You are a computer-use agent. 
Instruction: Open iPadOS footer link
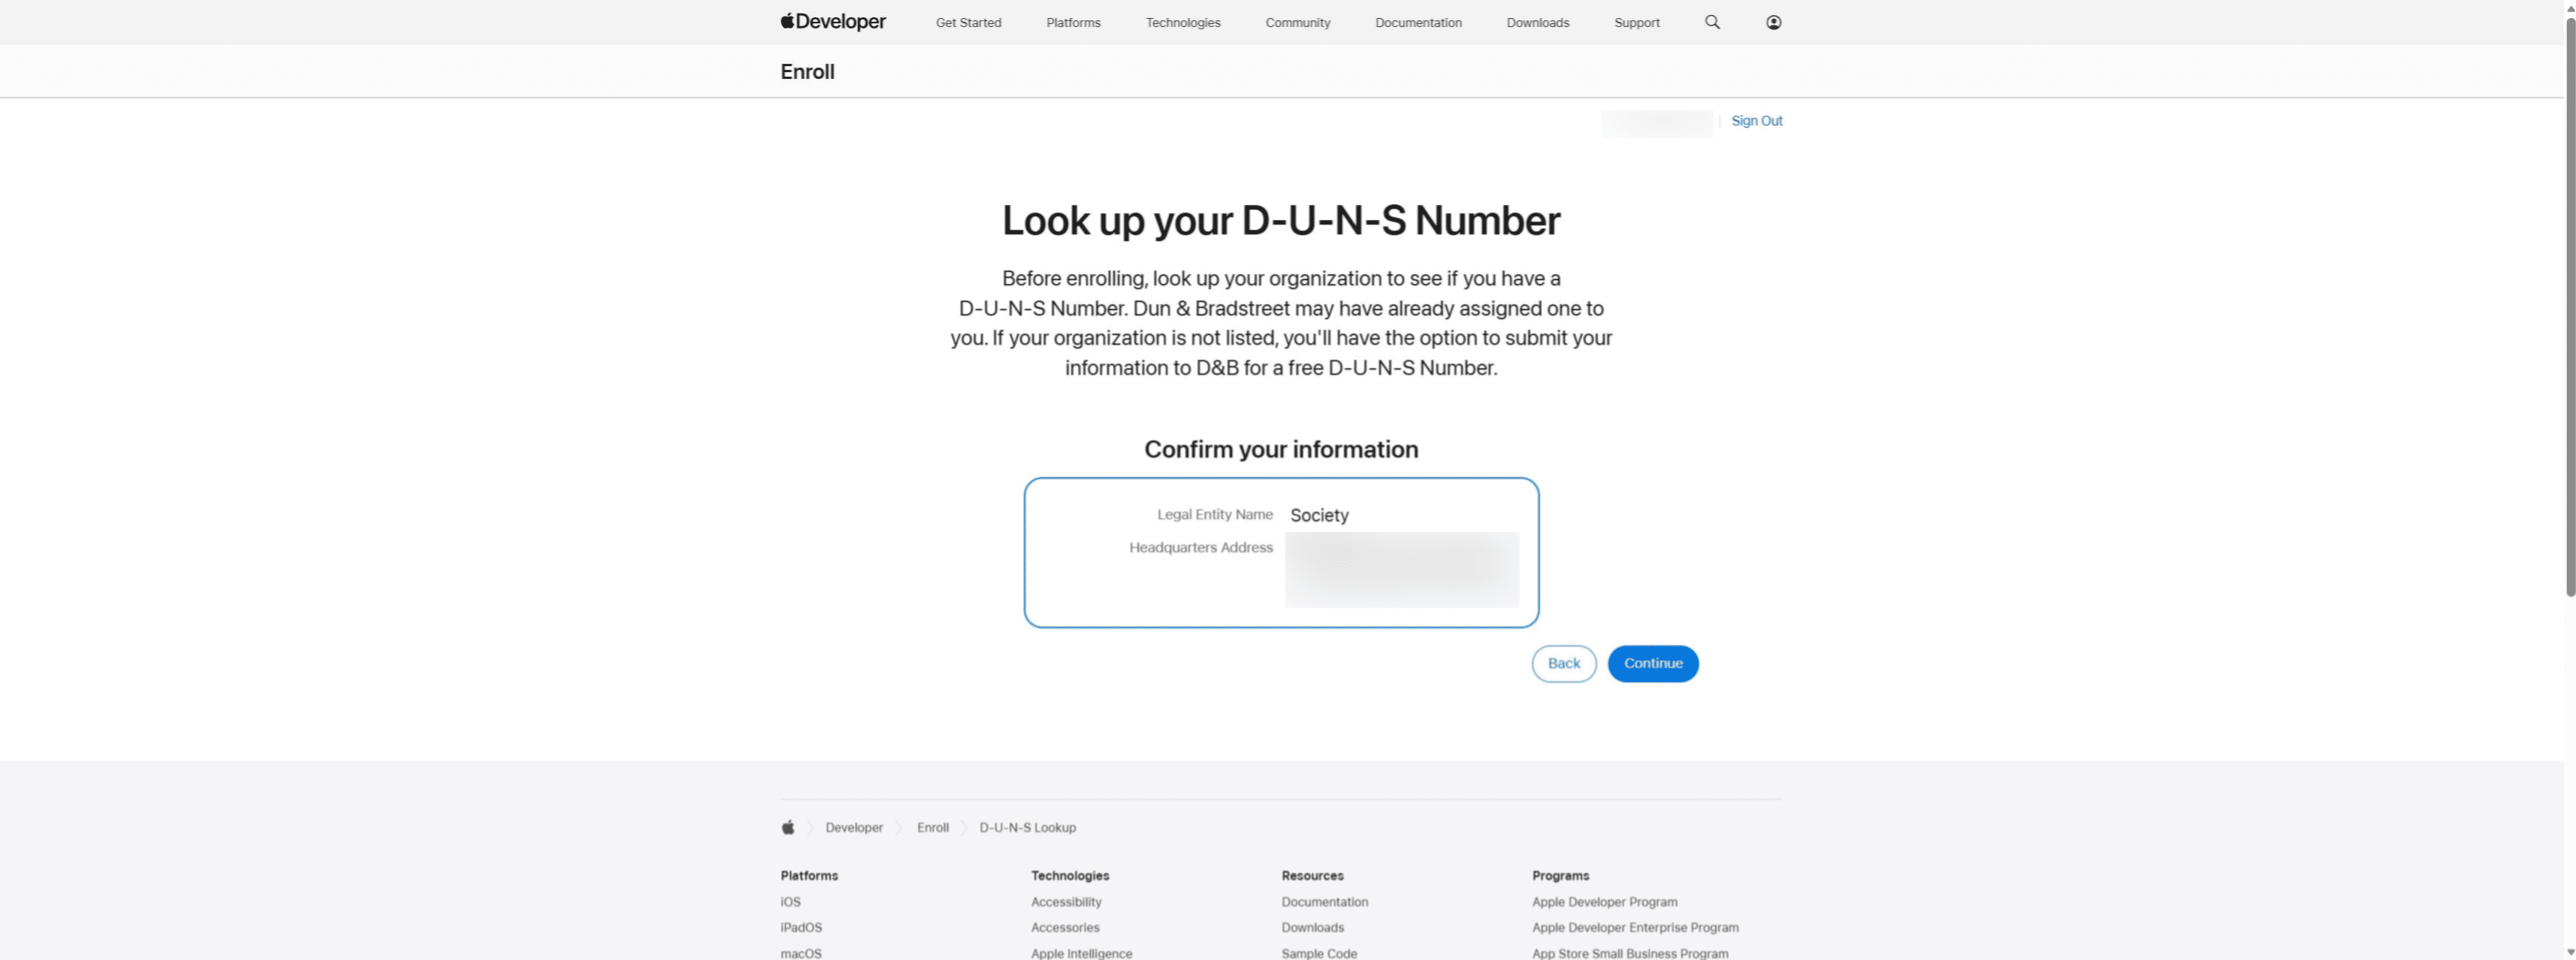click(801, 927)
